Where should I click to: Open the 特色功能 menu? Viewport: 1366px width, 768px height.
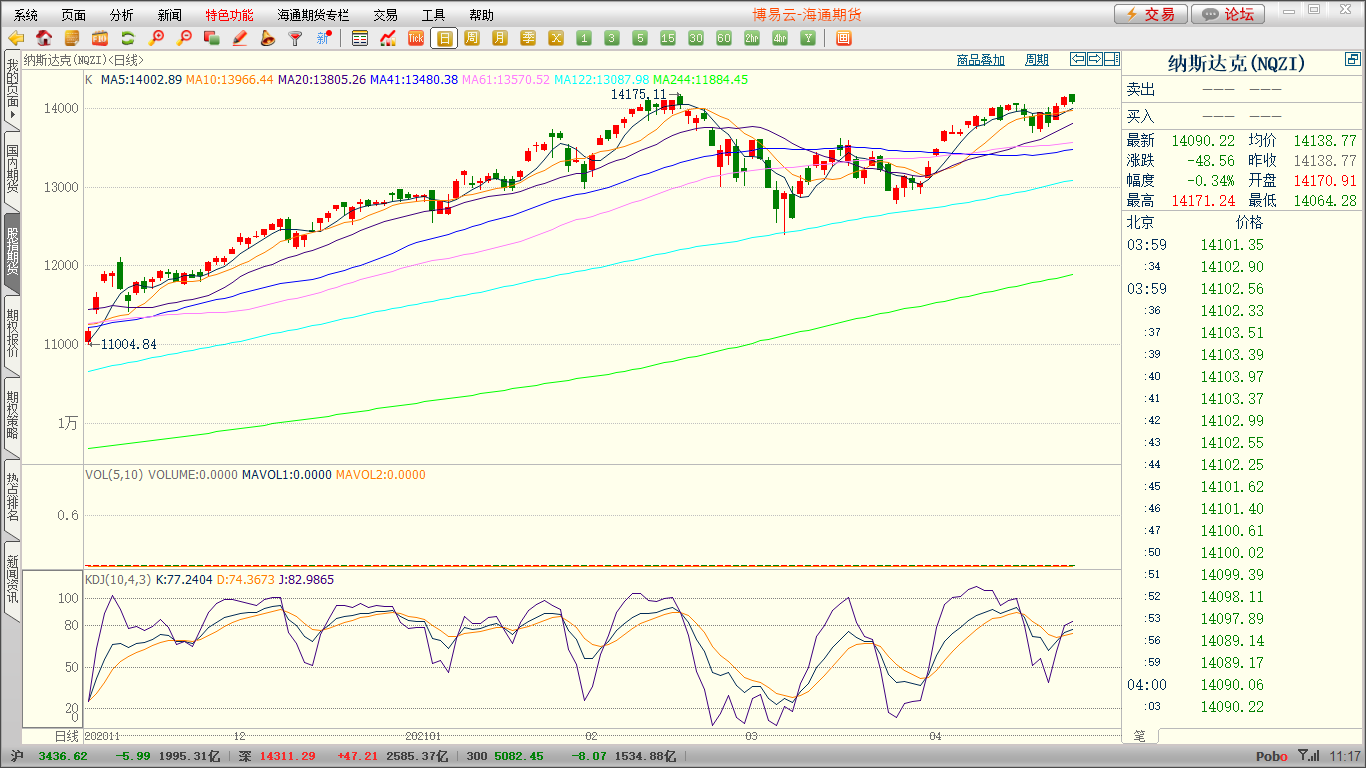[x=229, y=15]
